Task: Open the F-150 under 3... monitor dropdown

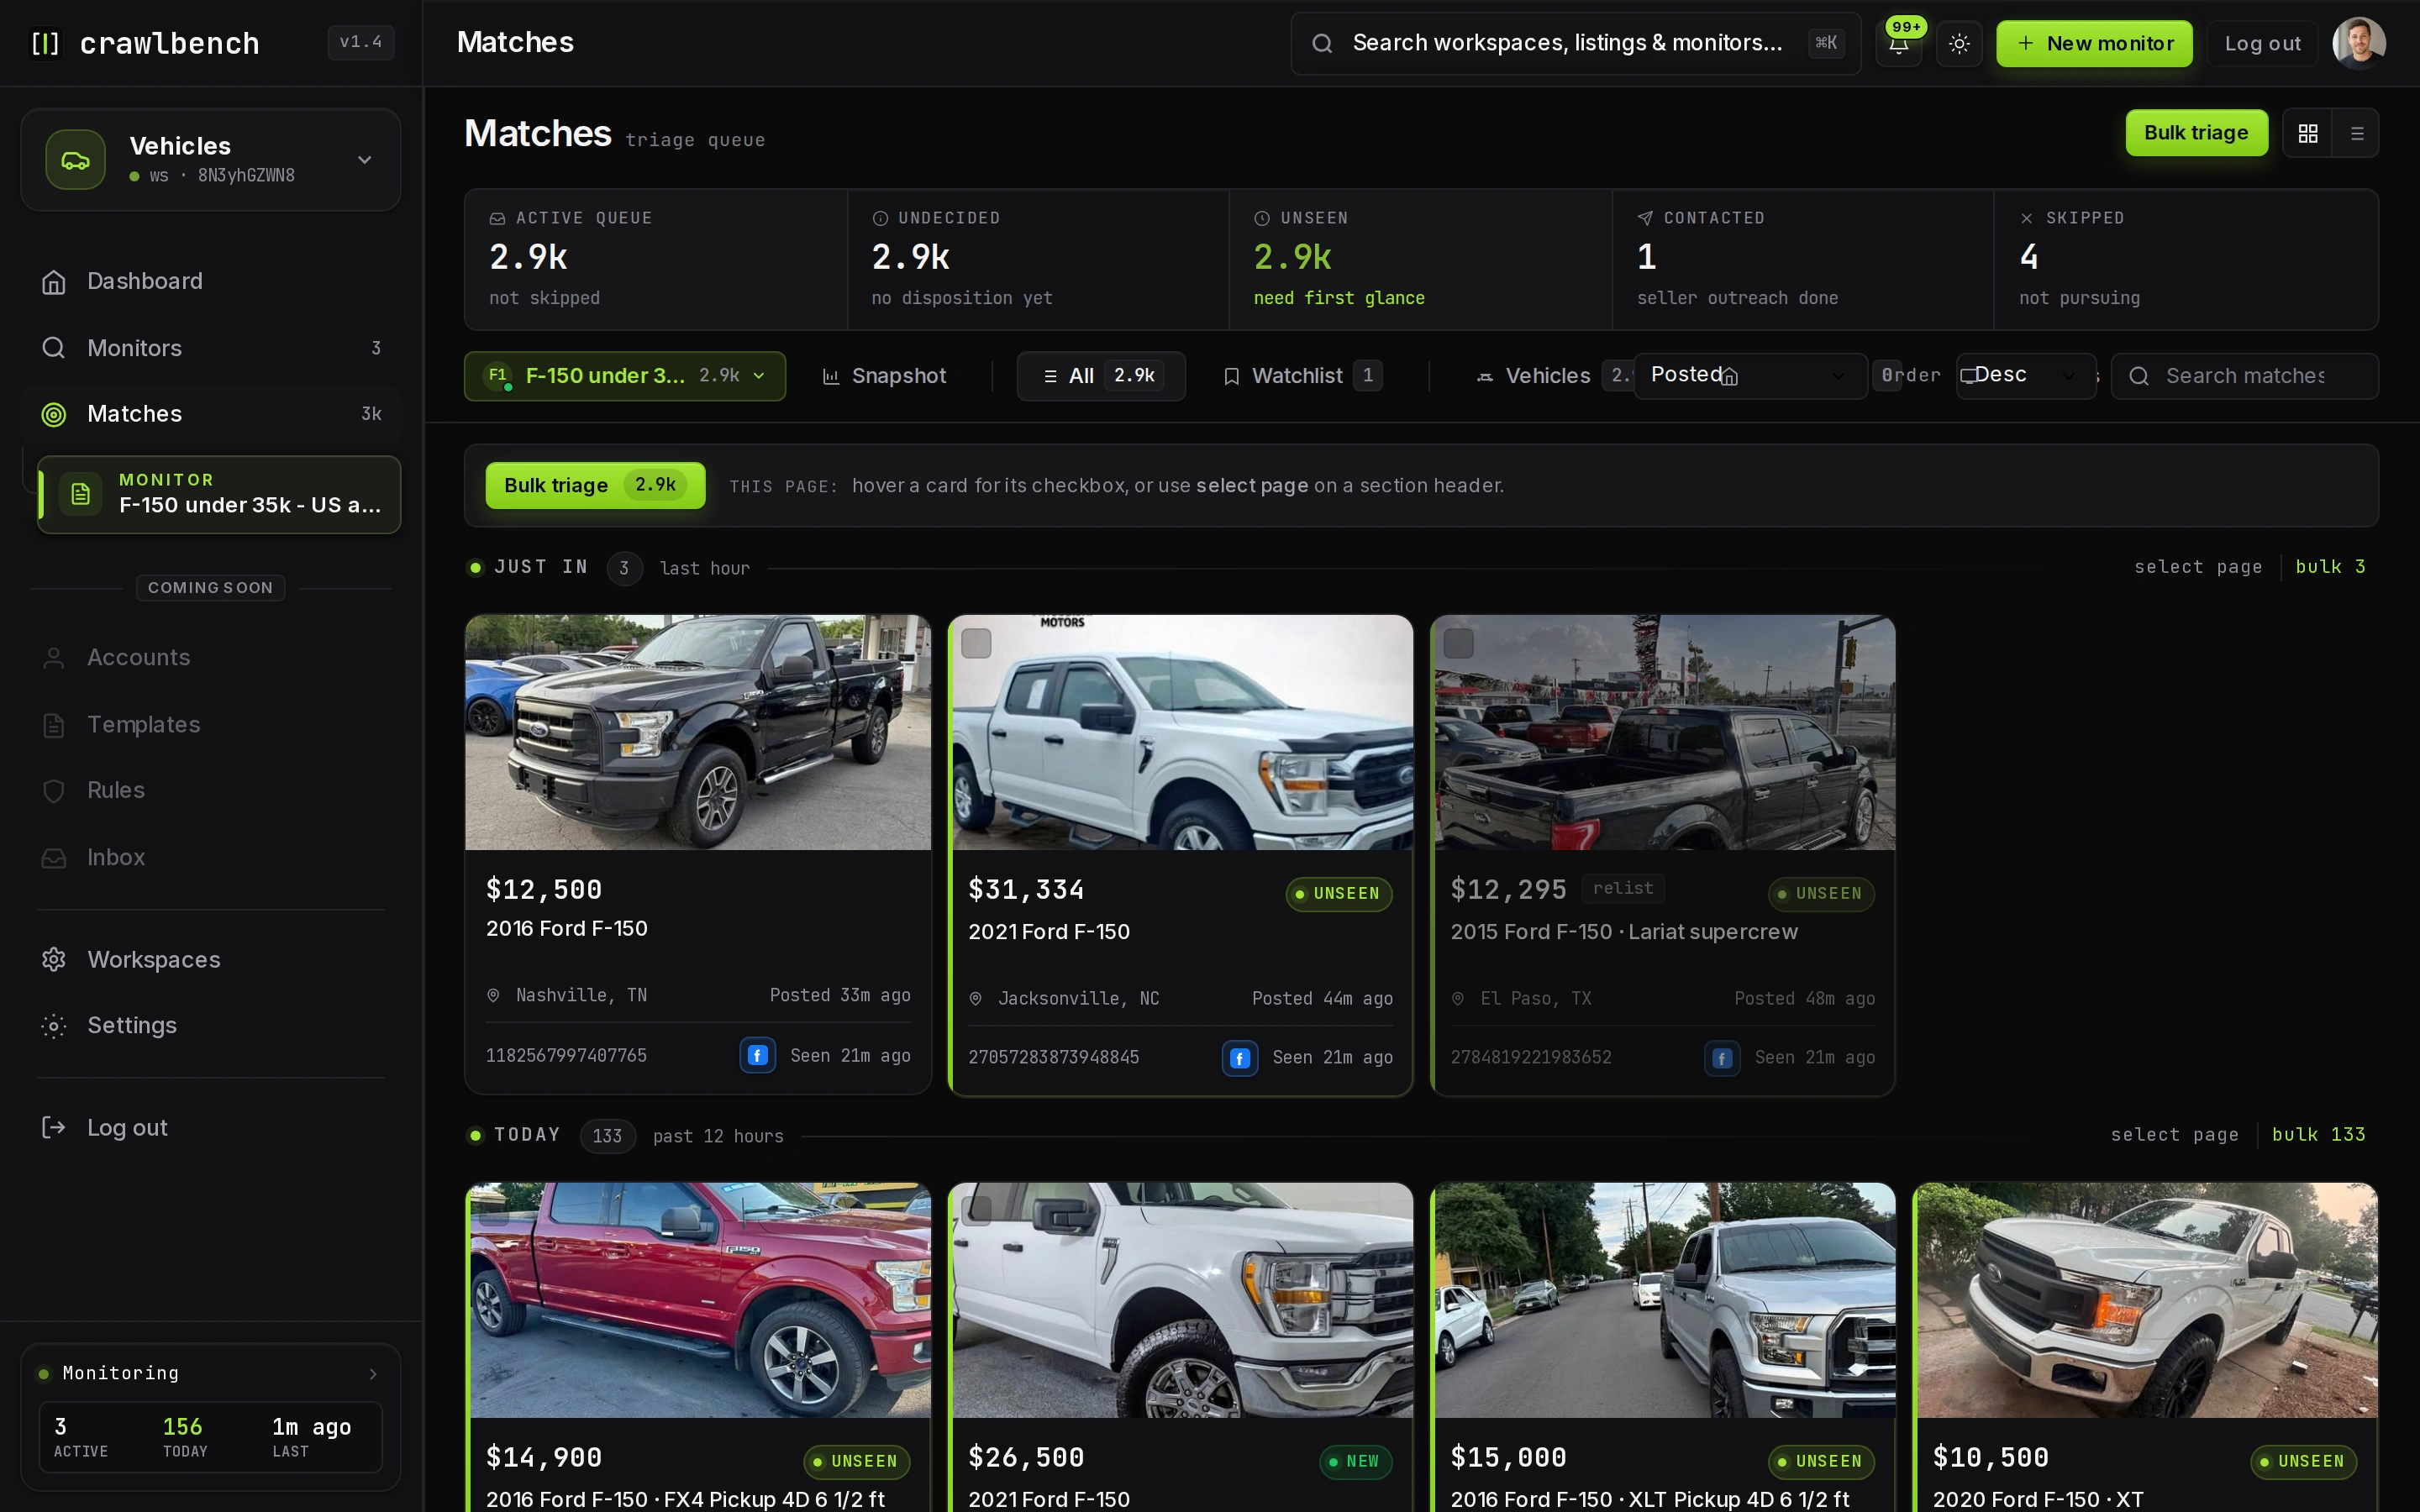Action: [625, 376]
